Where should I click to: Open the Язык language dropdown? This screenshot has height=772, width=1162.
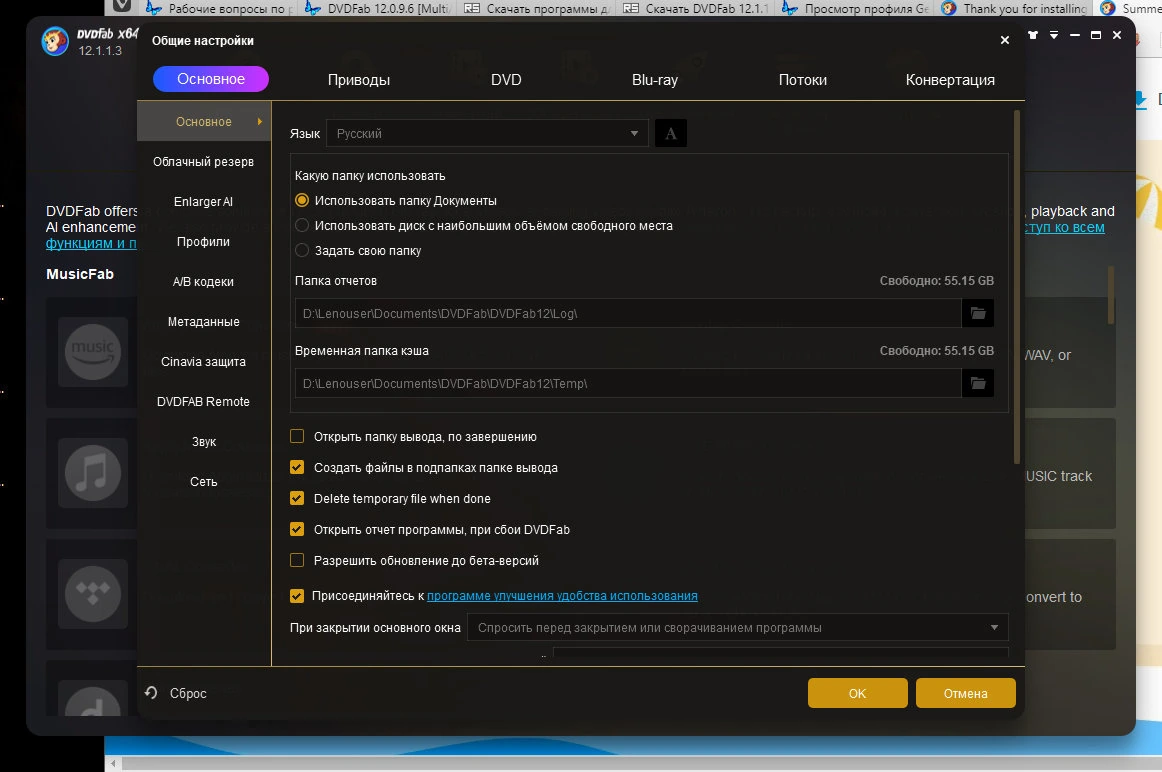[488, 133]
